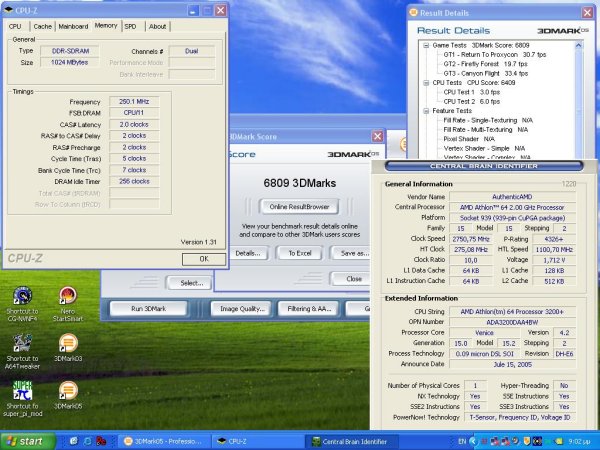Click the Channels # Dual field
The width and height of the screenshot is (600, 450).
point(192,51)
